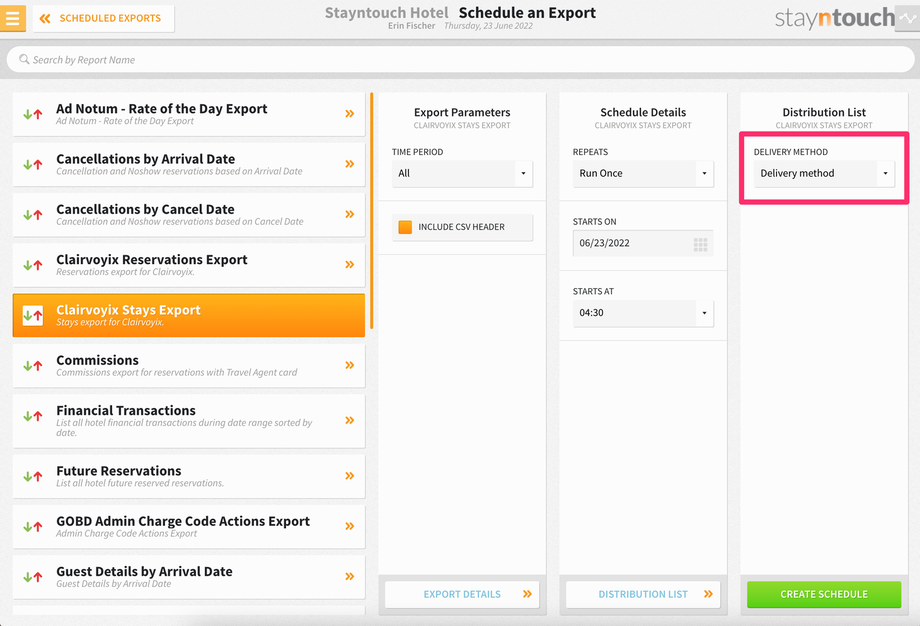Click the search magnifier icon
The height and width of the screenshot is (626, 920).
click(24, 59)
